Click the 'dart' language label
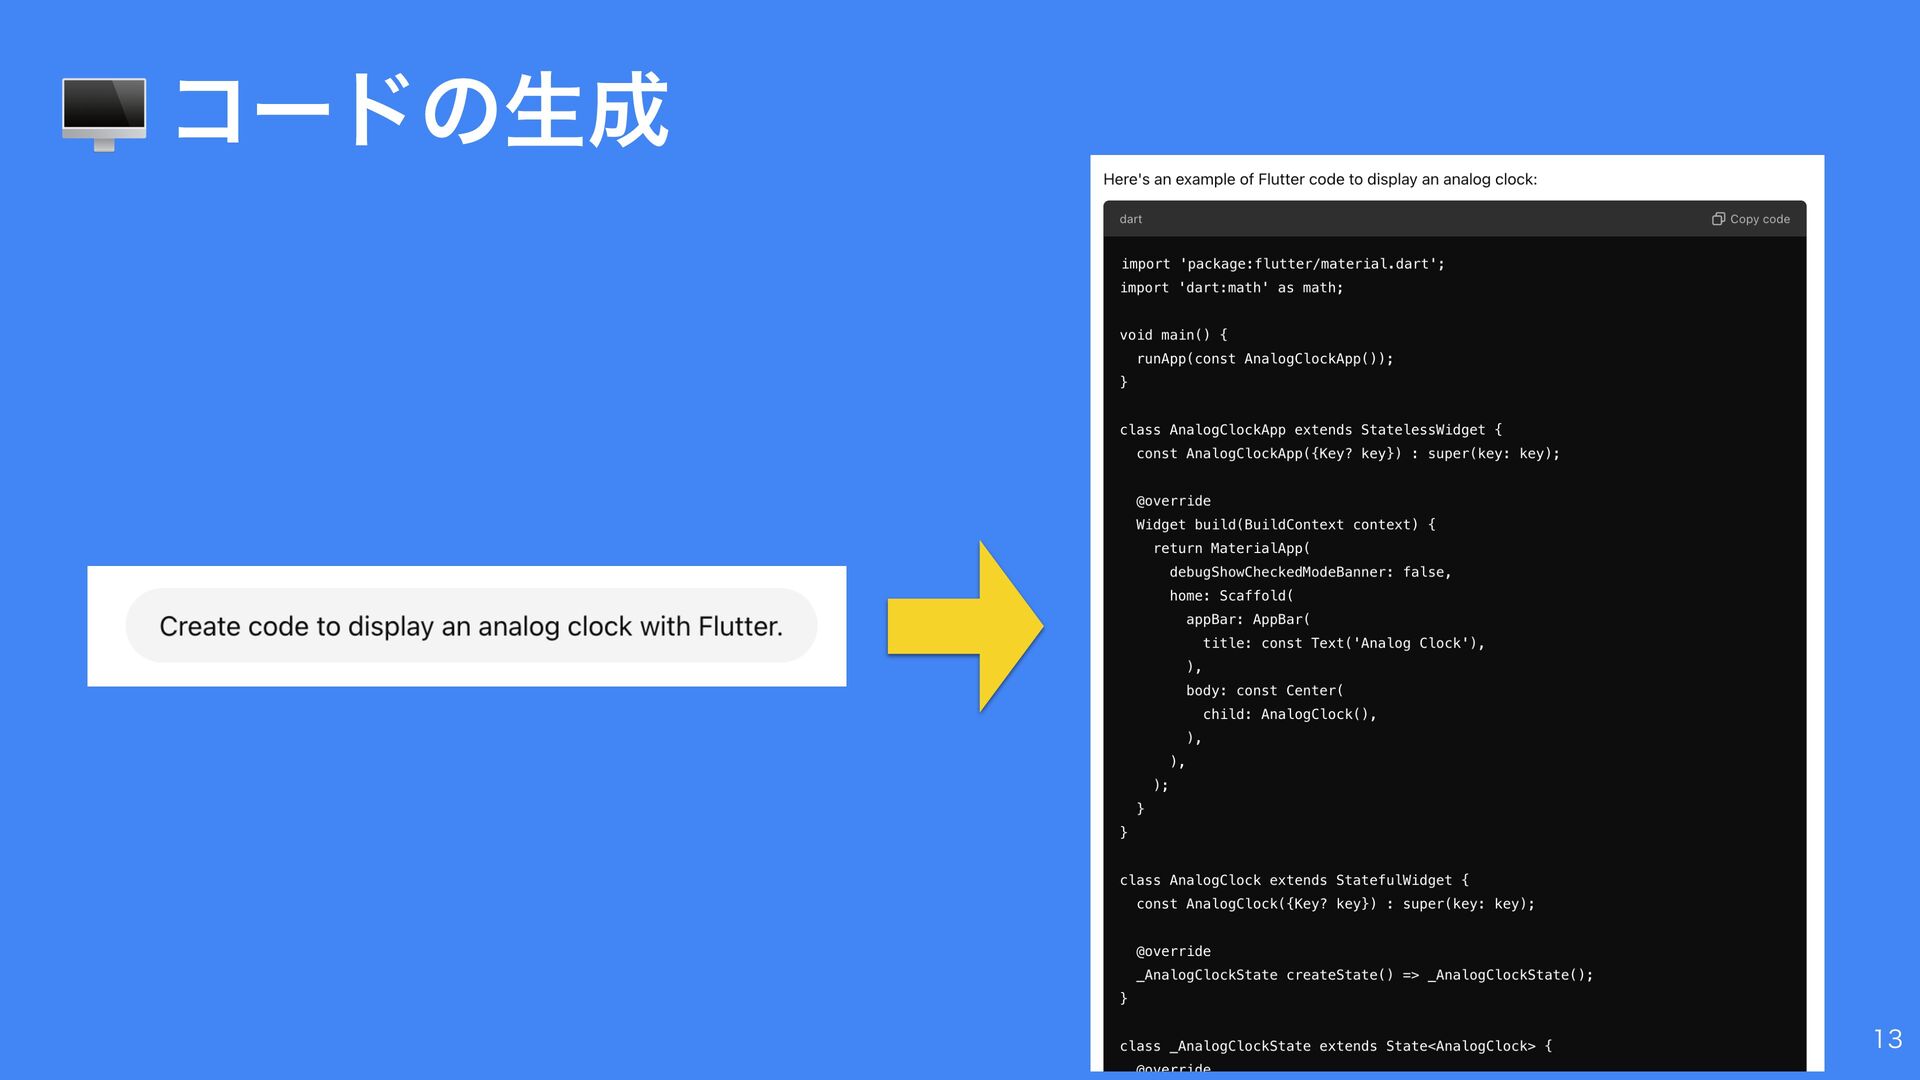Screen dimensions: 1920x1080 pos(1131,219)
